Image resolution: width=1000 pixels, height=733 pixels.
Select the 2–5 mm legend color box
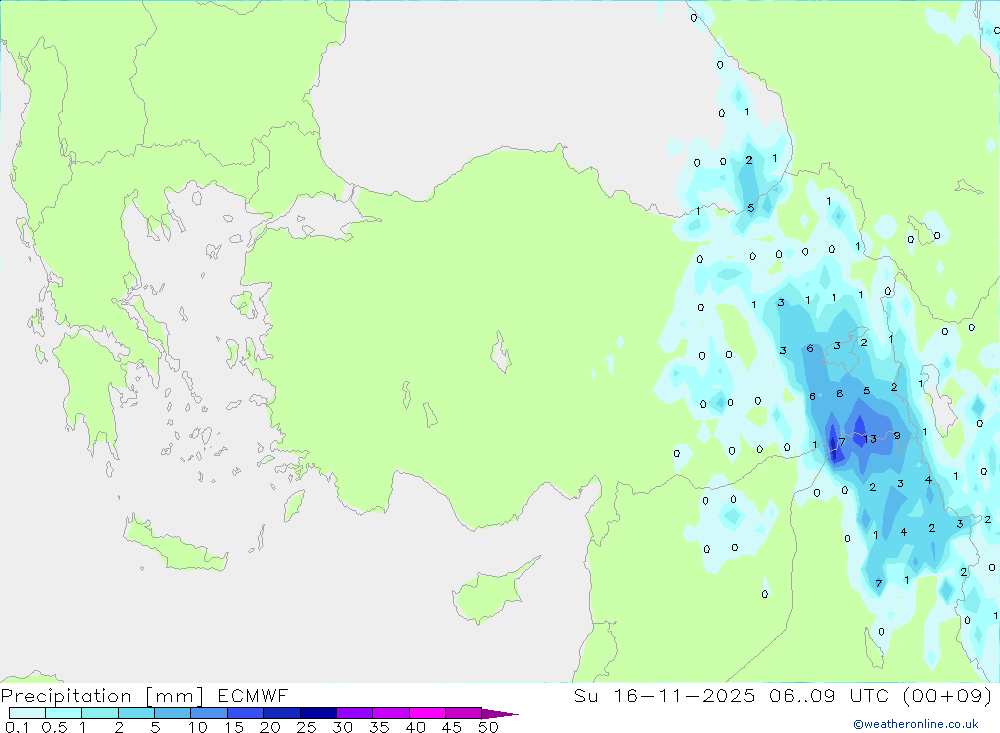click(136, 713)
